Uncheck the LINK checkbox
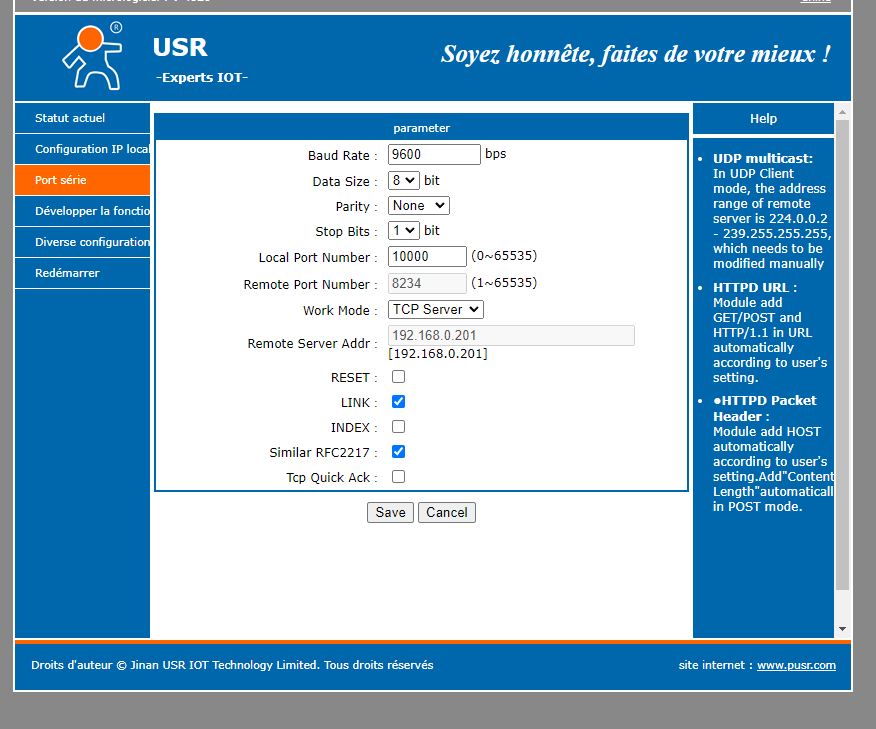Screen dimensions: 876x729 click(398, 402)
